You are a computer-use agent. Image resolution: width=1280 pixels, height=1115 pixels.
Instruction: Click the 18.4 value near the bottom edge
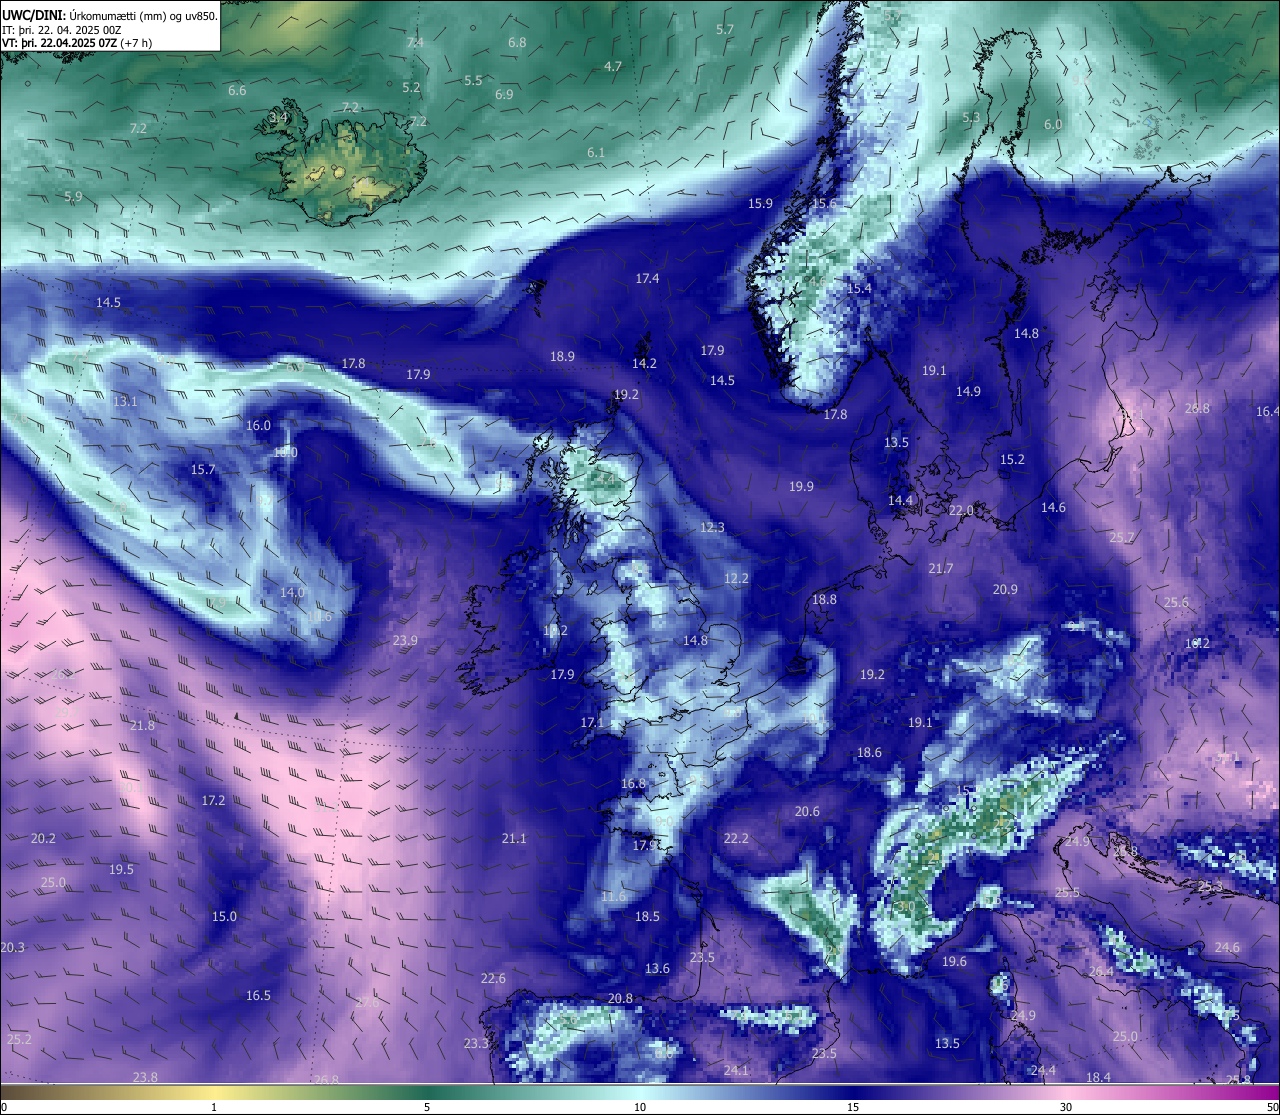pos(1098,1078)
